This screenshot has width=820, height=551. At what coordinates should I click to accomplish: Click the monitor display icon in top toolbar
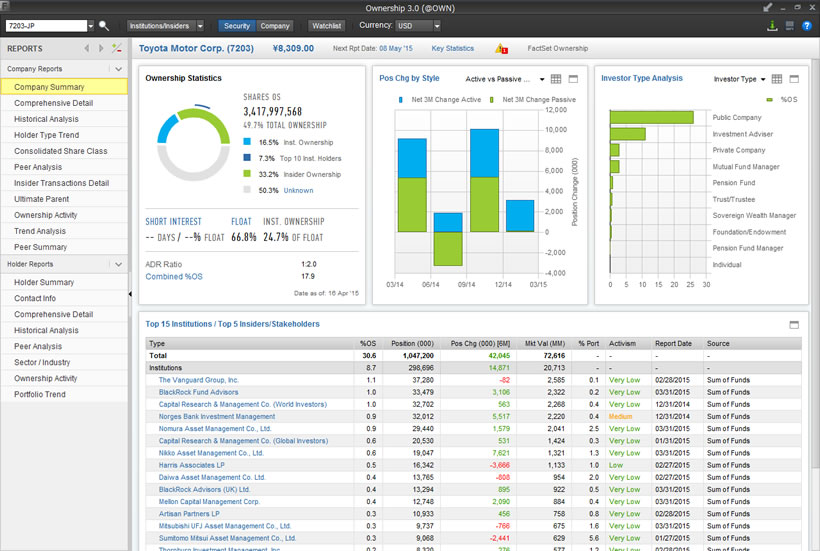[x=790, y=26]
